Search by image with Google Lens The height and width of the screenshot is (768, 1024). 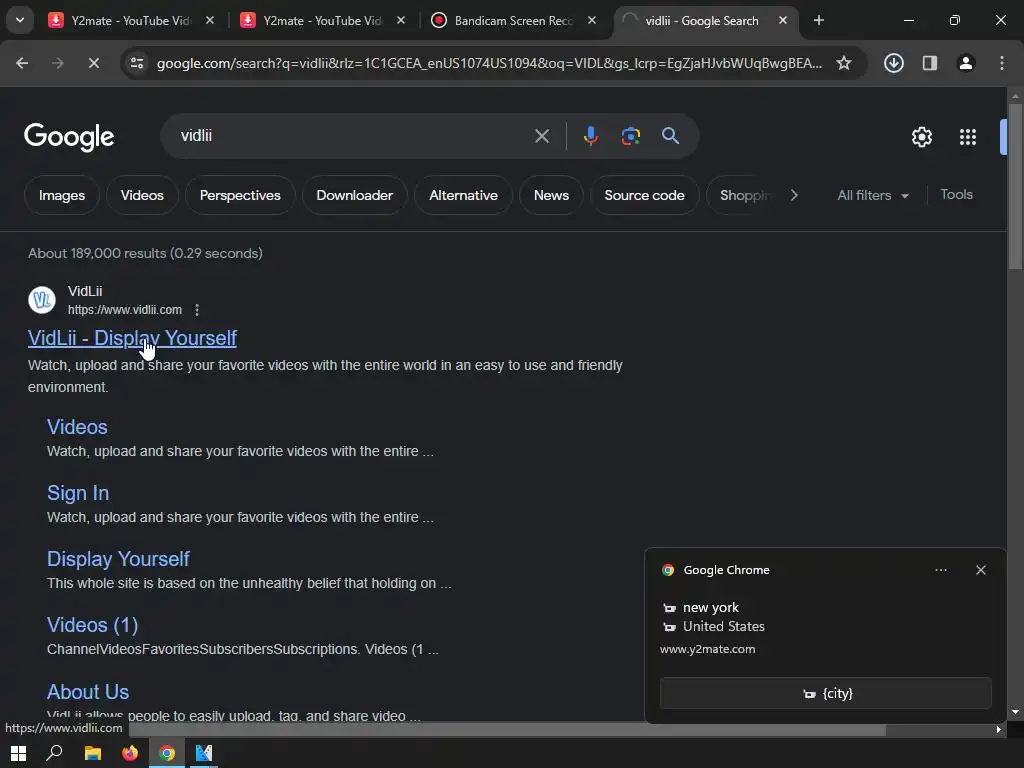[x=630, y=136]
